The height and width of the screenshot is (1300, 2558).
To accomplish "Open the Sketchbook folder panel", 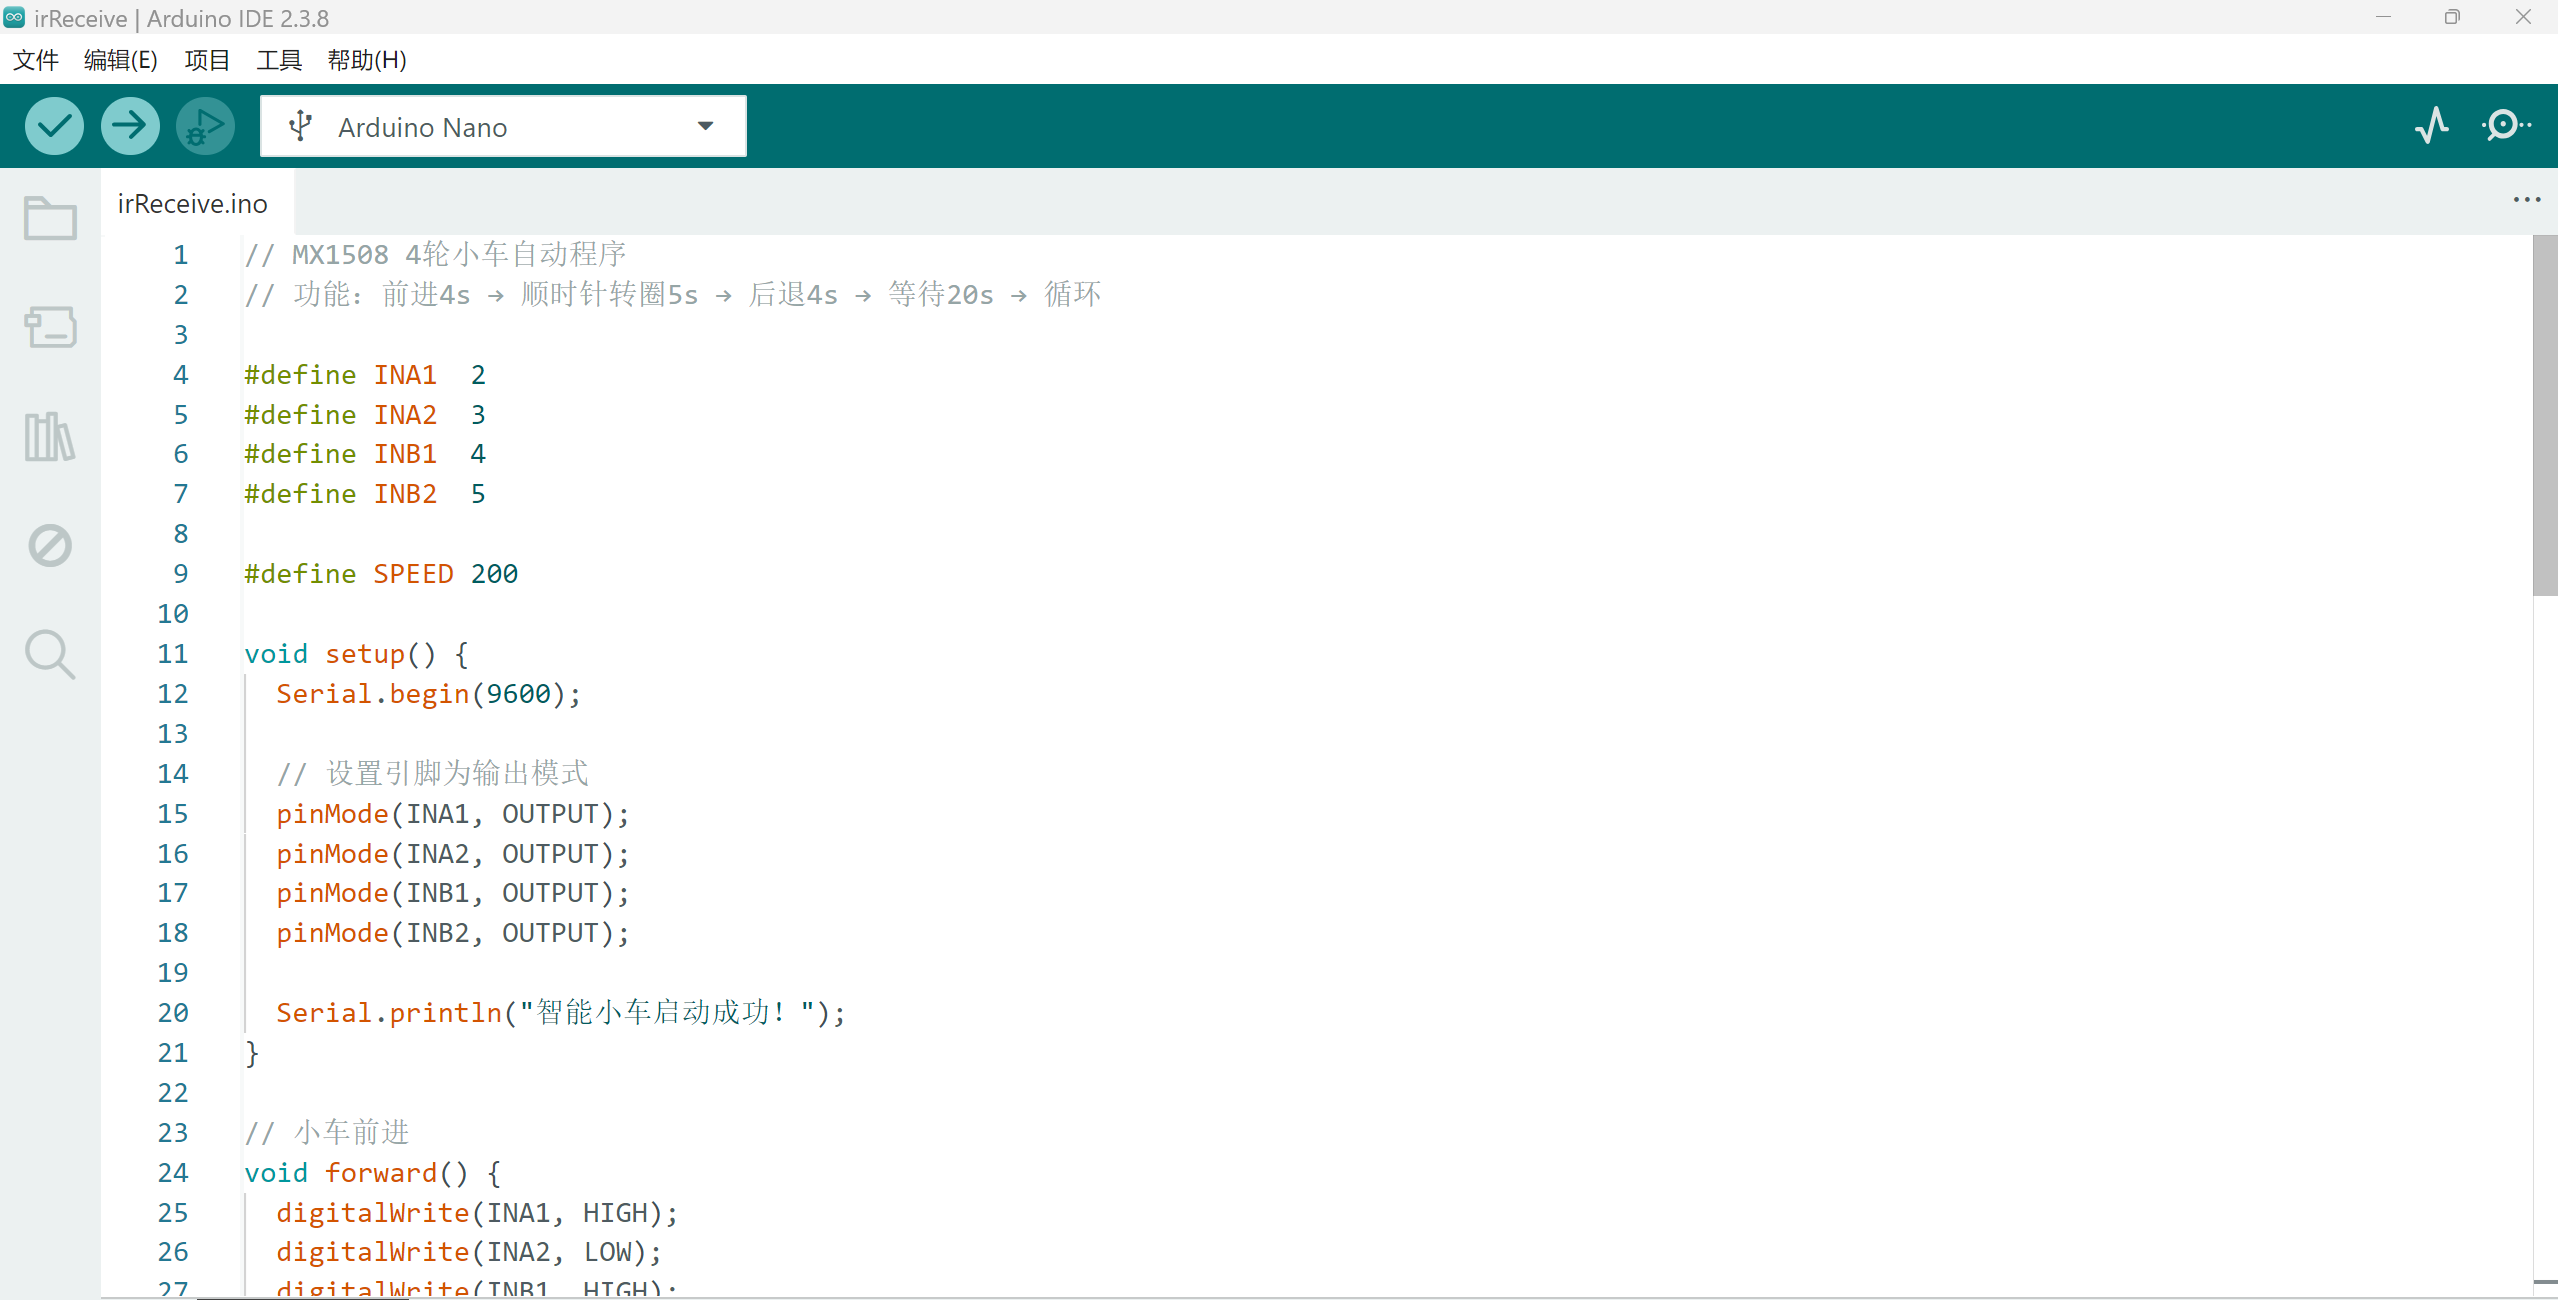I will [50, 218].
